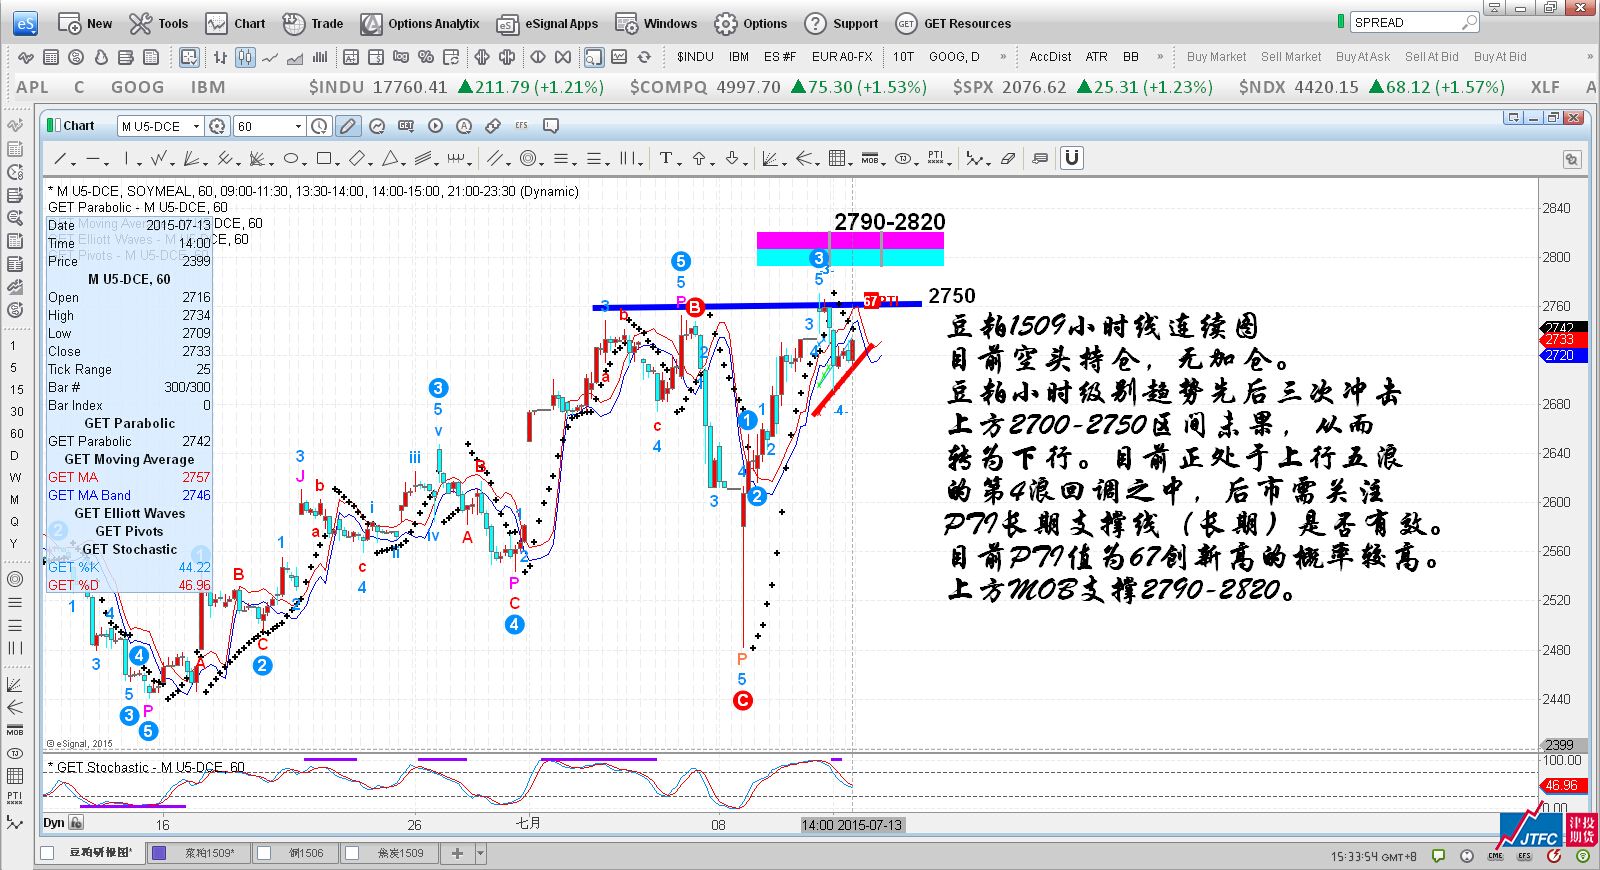The width and height of the screenshot is (1600, 870).
Task: Select the ellipse drawing tool
Action: click(290, 159)
